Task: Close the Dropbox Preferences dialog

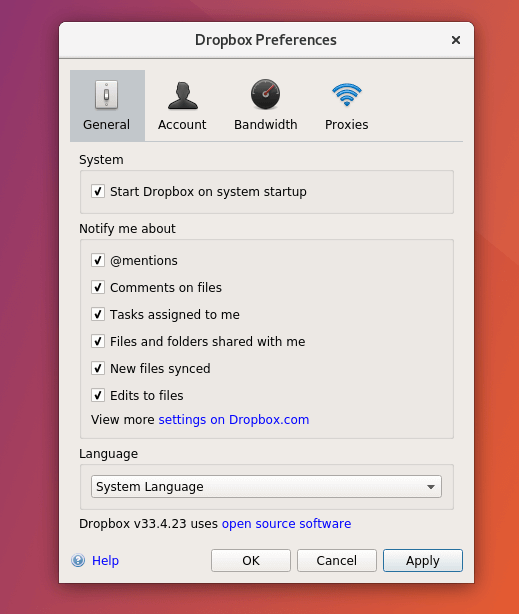Action: [x=456, y=40]
